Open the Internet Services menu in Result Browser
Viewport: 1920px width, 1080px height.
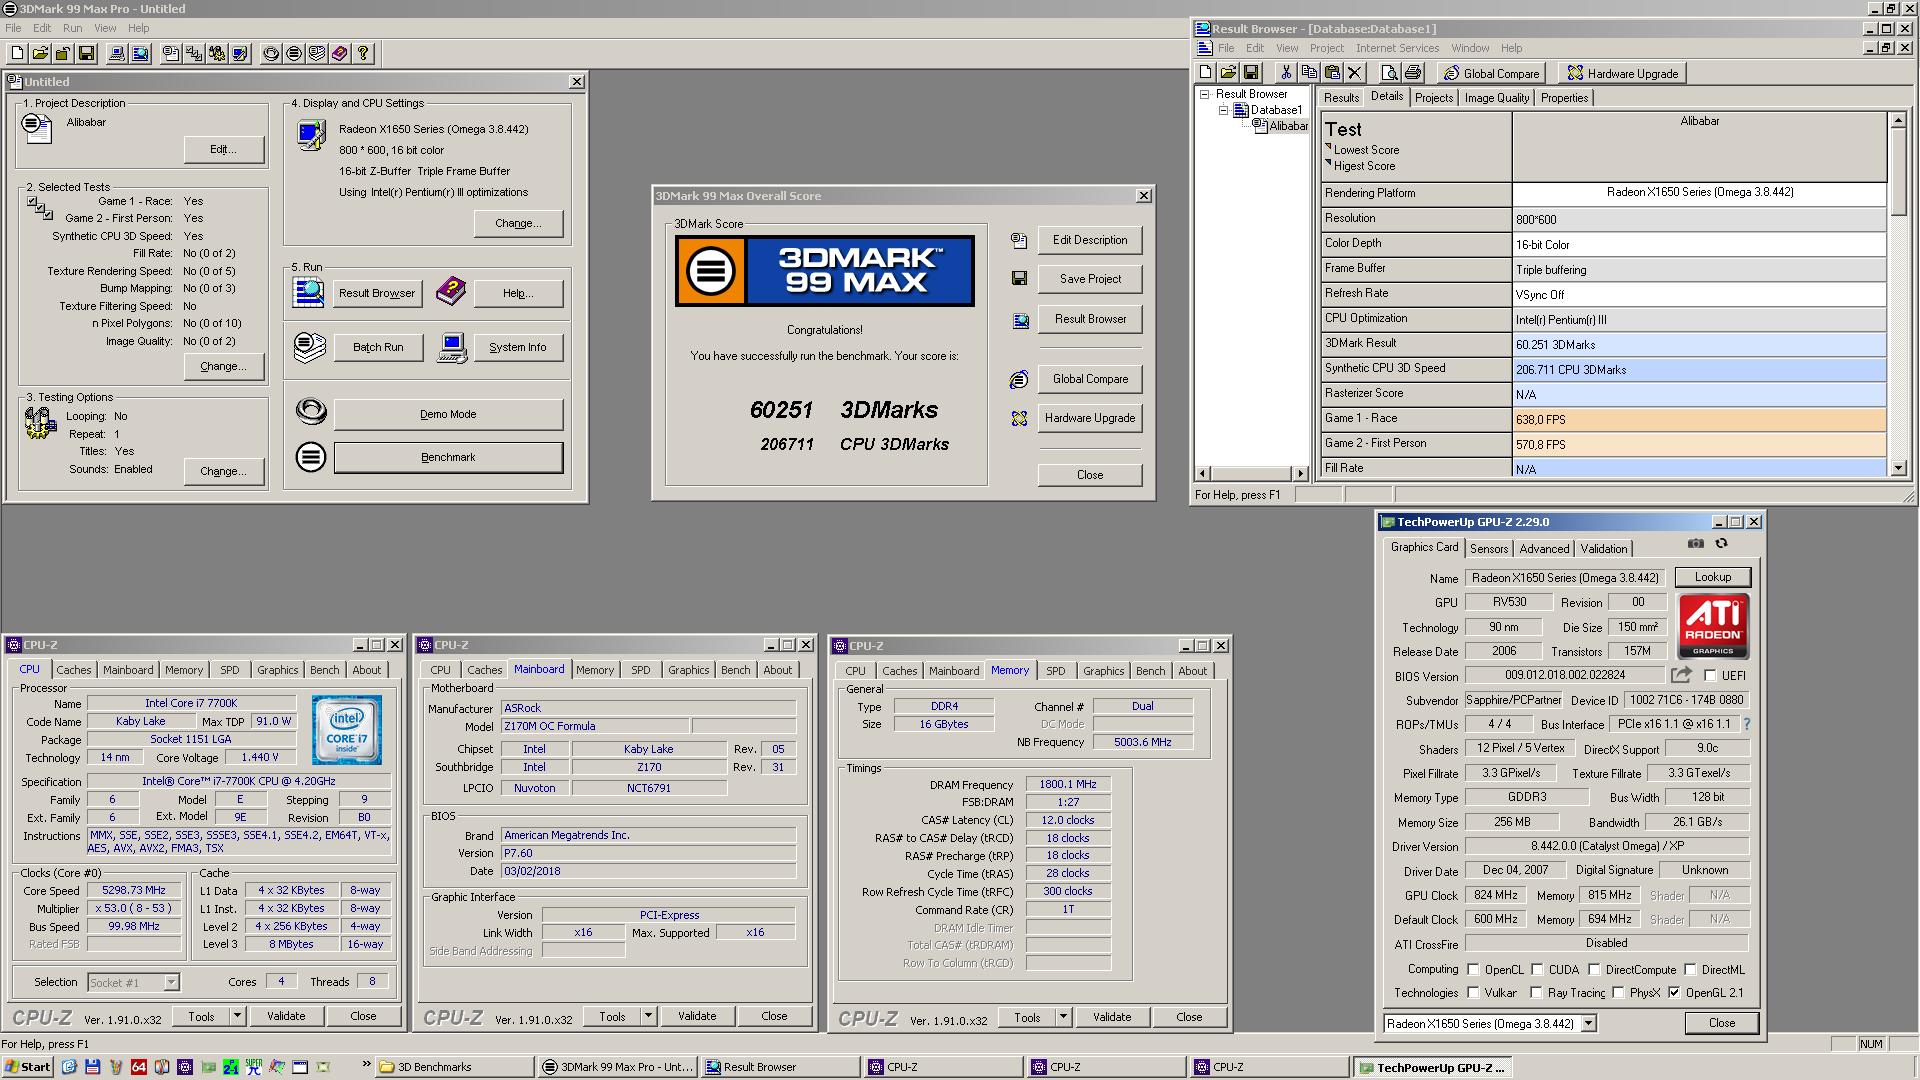click(x=1397, y=48)
